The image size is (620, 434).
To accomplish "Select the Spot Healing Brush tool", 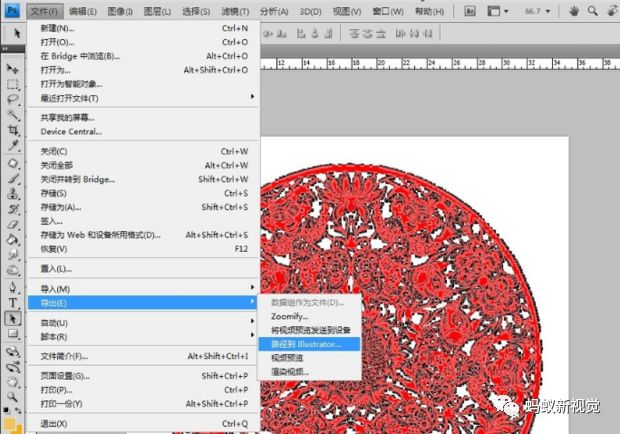I will 13,163.
